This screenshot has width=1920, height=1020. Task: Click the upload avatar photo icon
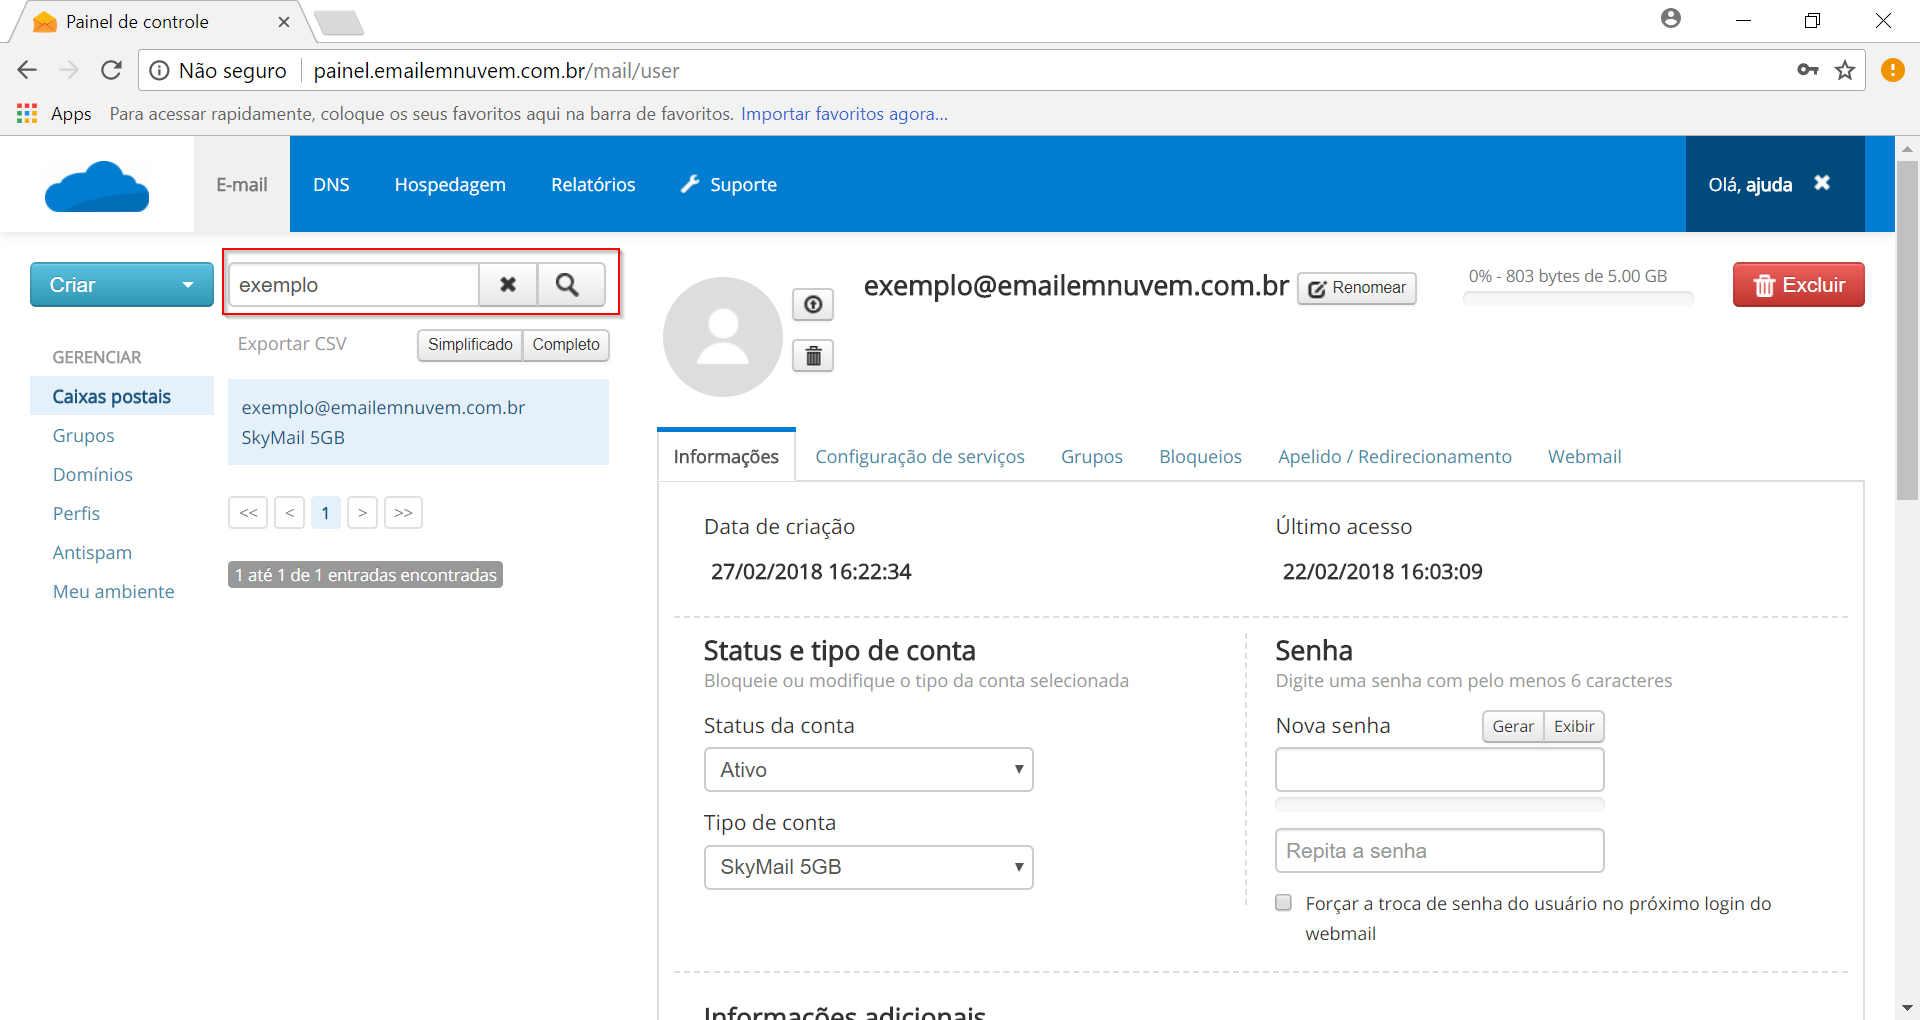[x=813, y=304]
